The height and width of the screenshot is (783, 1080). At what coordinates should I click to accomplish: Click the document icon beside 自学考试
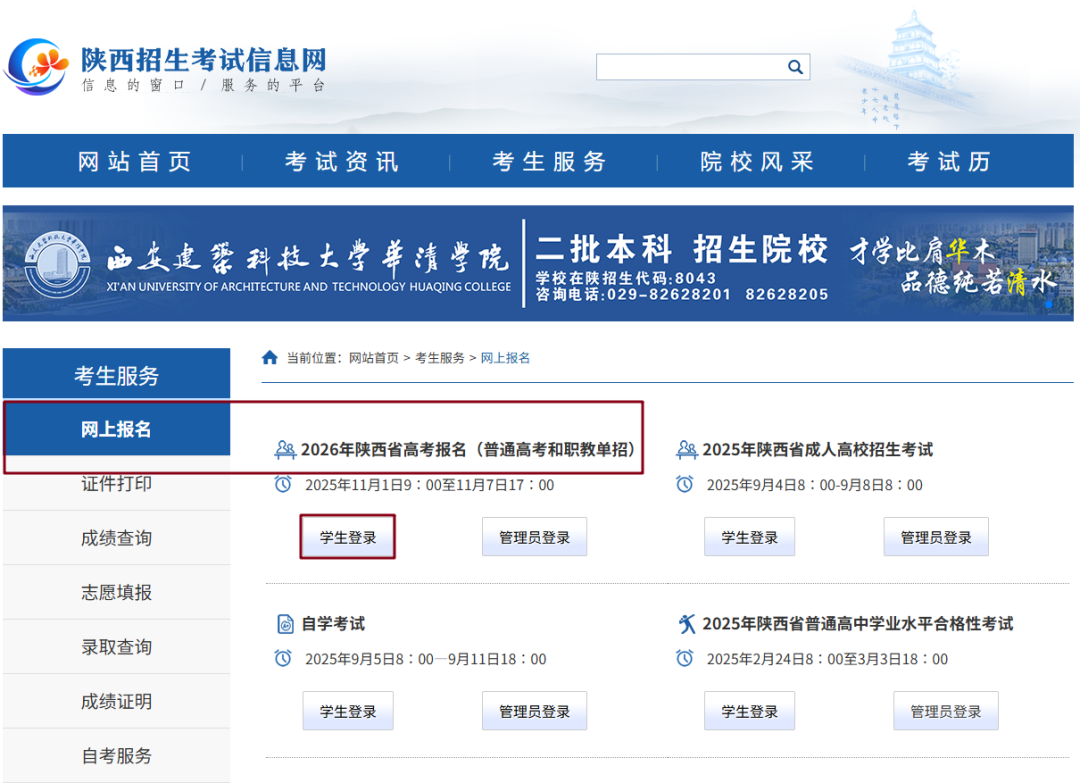point(284,623)
